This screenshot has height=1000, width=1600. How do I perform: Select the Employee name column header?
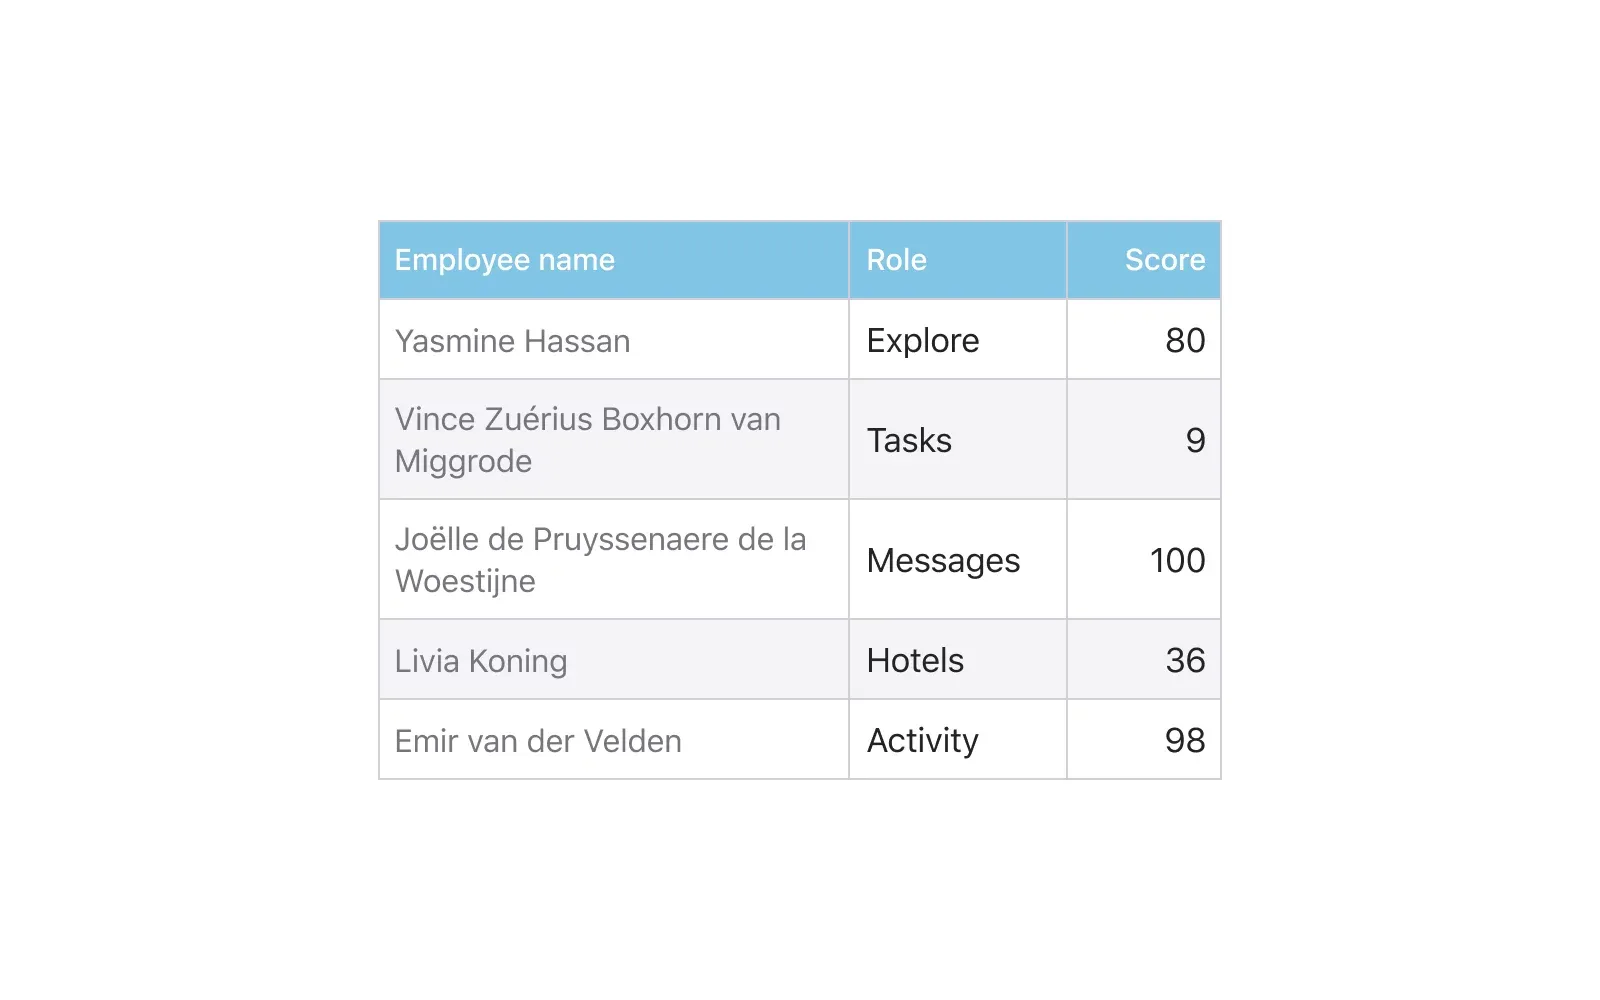[614, 260]
